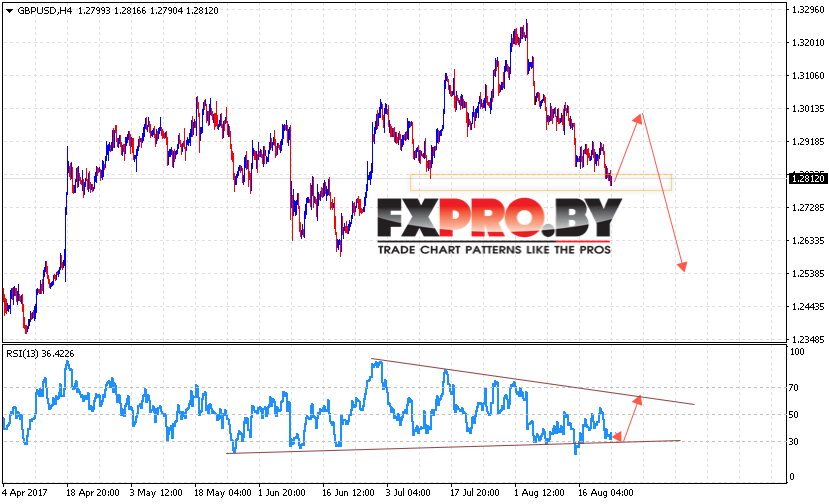The height and width of the screenshot is (504, 829).
Task: Select the RSI scale level 100
Action: tap(797, 352)
